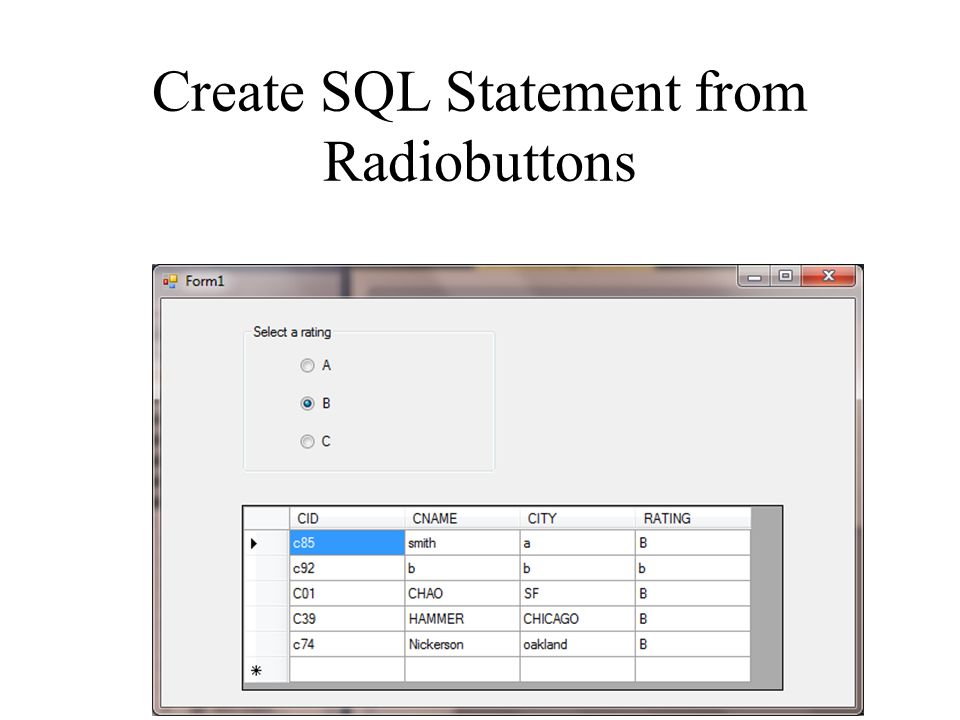This screenshot has width=960, height=720.
Task: Click the SF city cell
Action: coord(577,594)
